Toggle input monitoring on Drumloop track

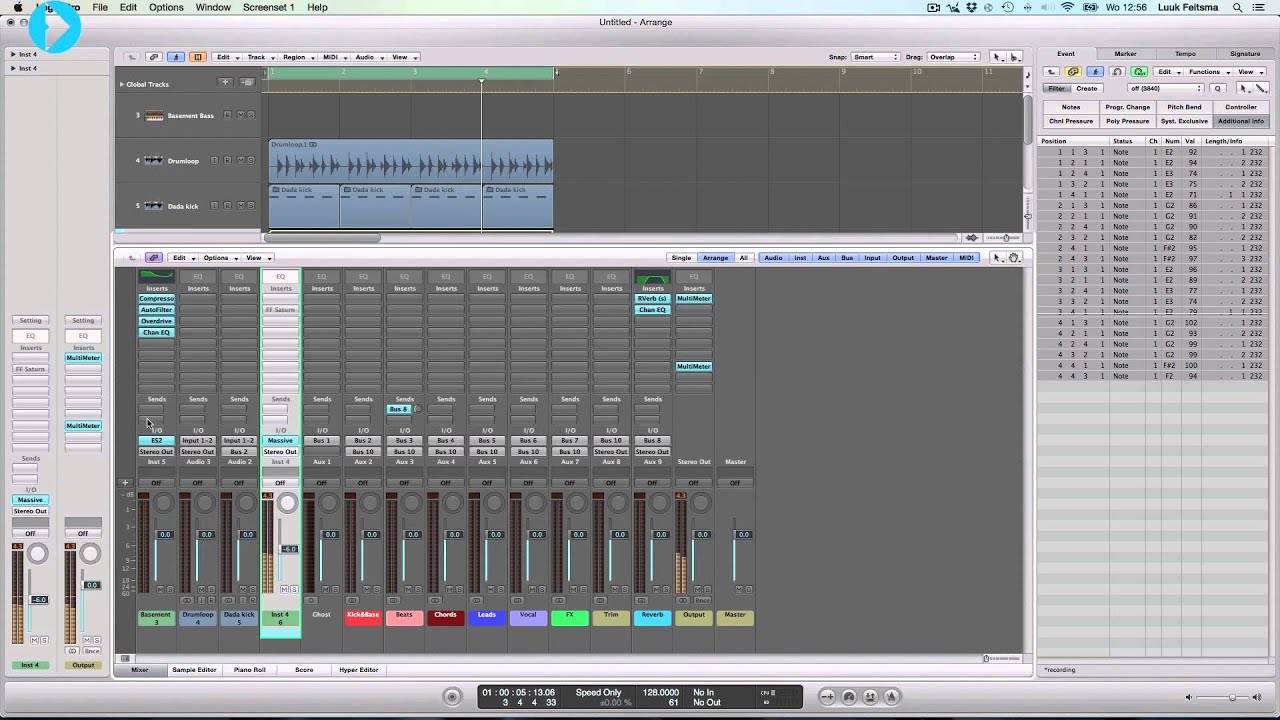point(216,160)
